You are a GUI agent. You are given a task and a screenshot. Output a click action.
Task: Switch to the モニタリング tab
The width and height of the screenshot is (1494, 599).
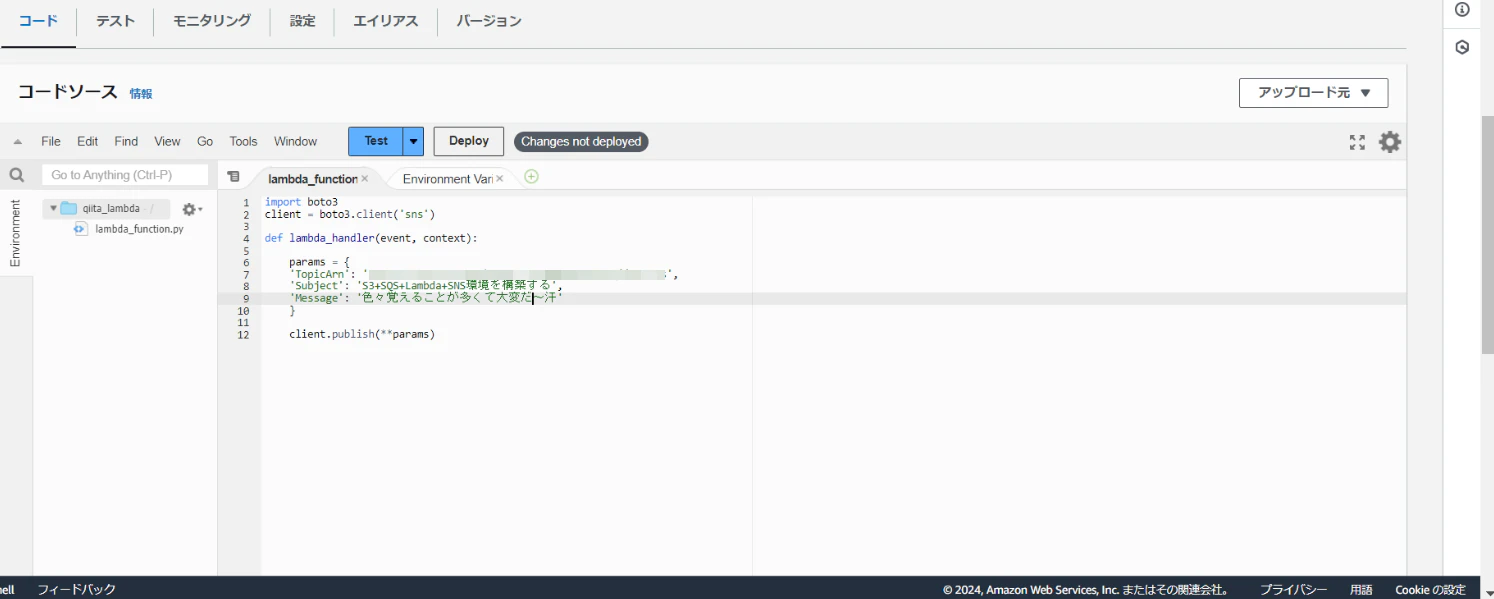212,20
